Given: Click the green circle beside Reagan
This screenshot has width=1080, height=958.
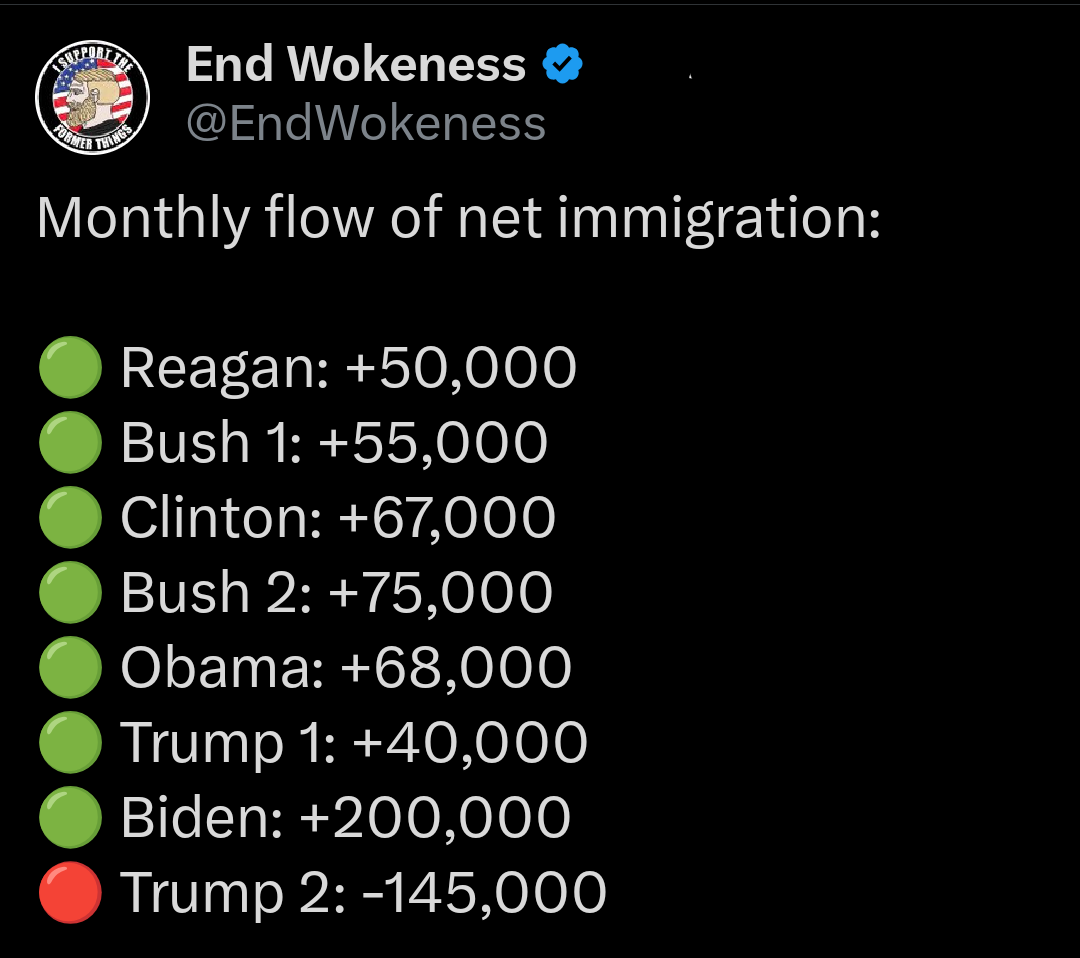Looking at the screenshot, I should (x=70, y=368).
